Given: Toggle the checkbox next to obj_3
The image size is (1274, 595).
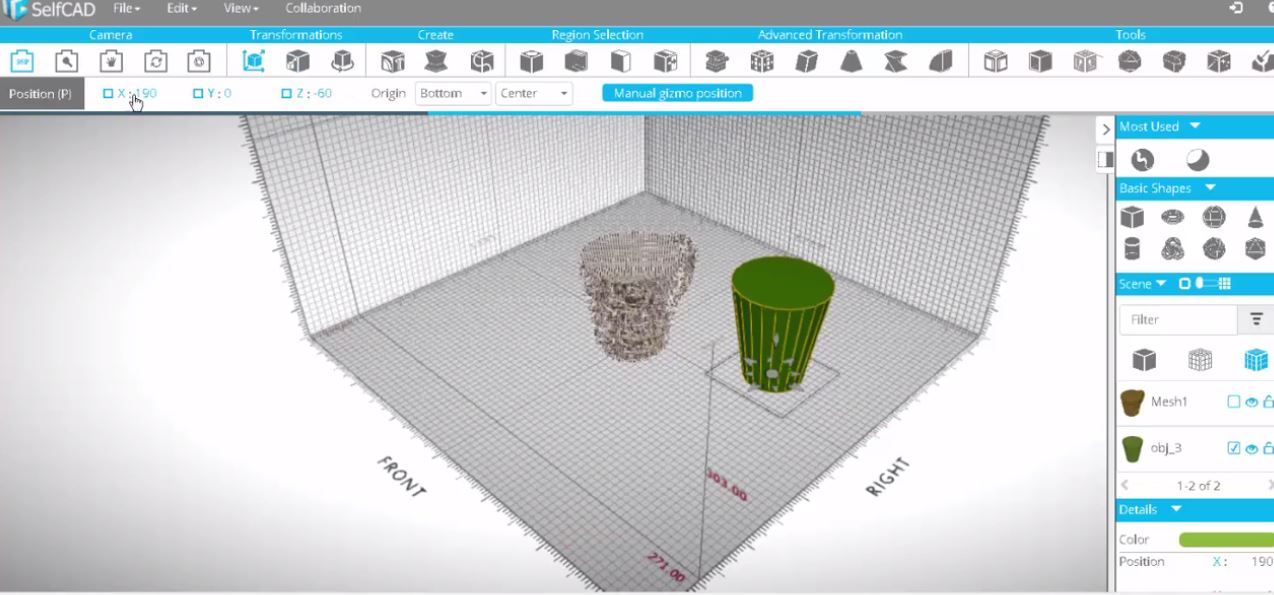Looking at the screenshot, I should 1233,448.
